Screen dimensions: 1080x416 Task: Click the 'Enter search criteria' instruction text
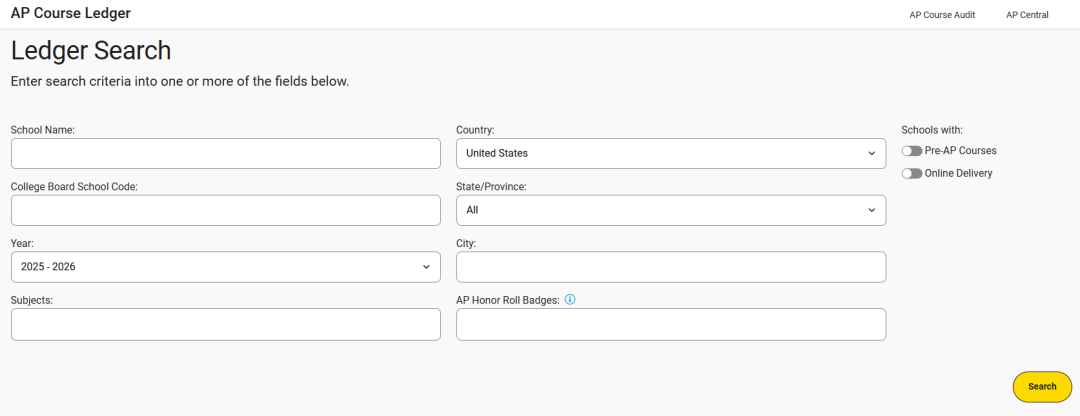click(180, 82)
